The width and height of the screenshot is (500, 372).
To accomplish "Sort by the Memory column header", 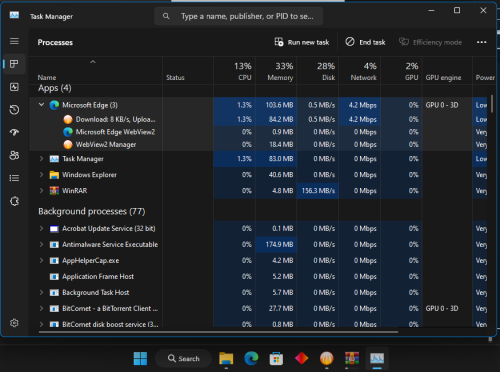I will pyautogui.click(x=276, y=71).
